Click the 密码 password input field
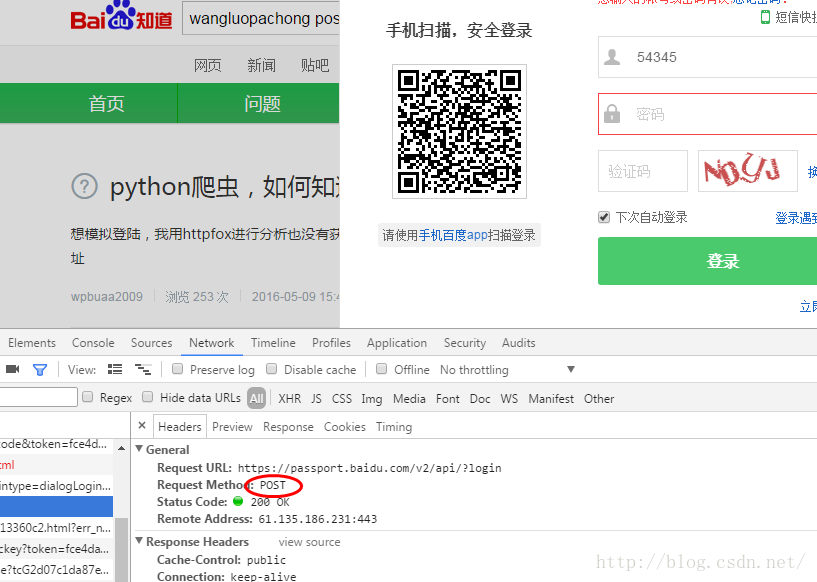 click(x=708, y=114)
